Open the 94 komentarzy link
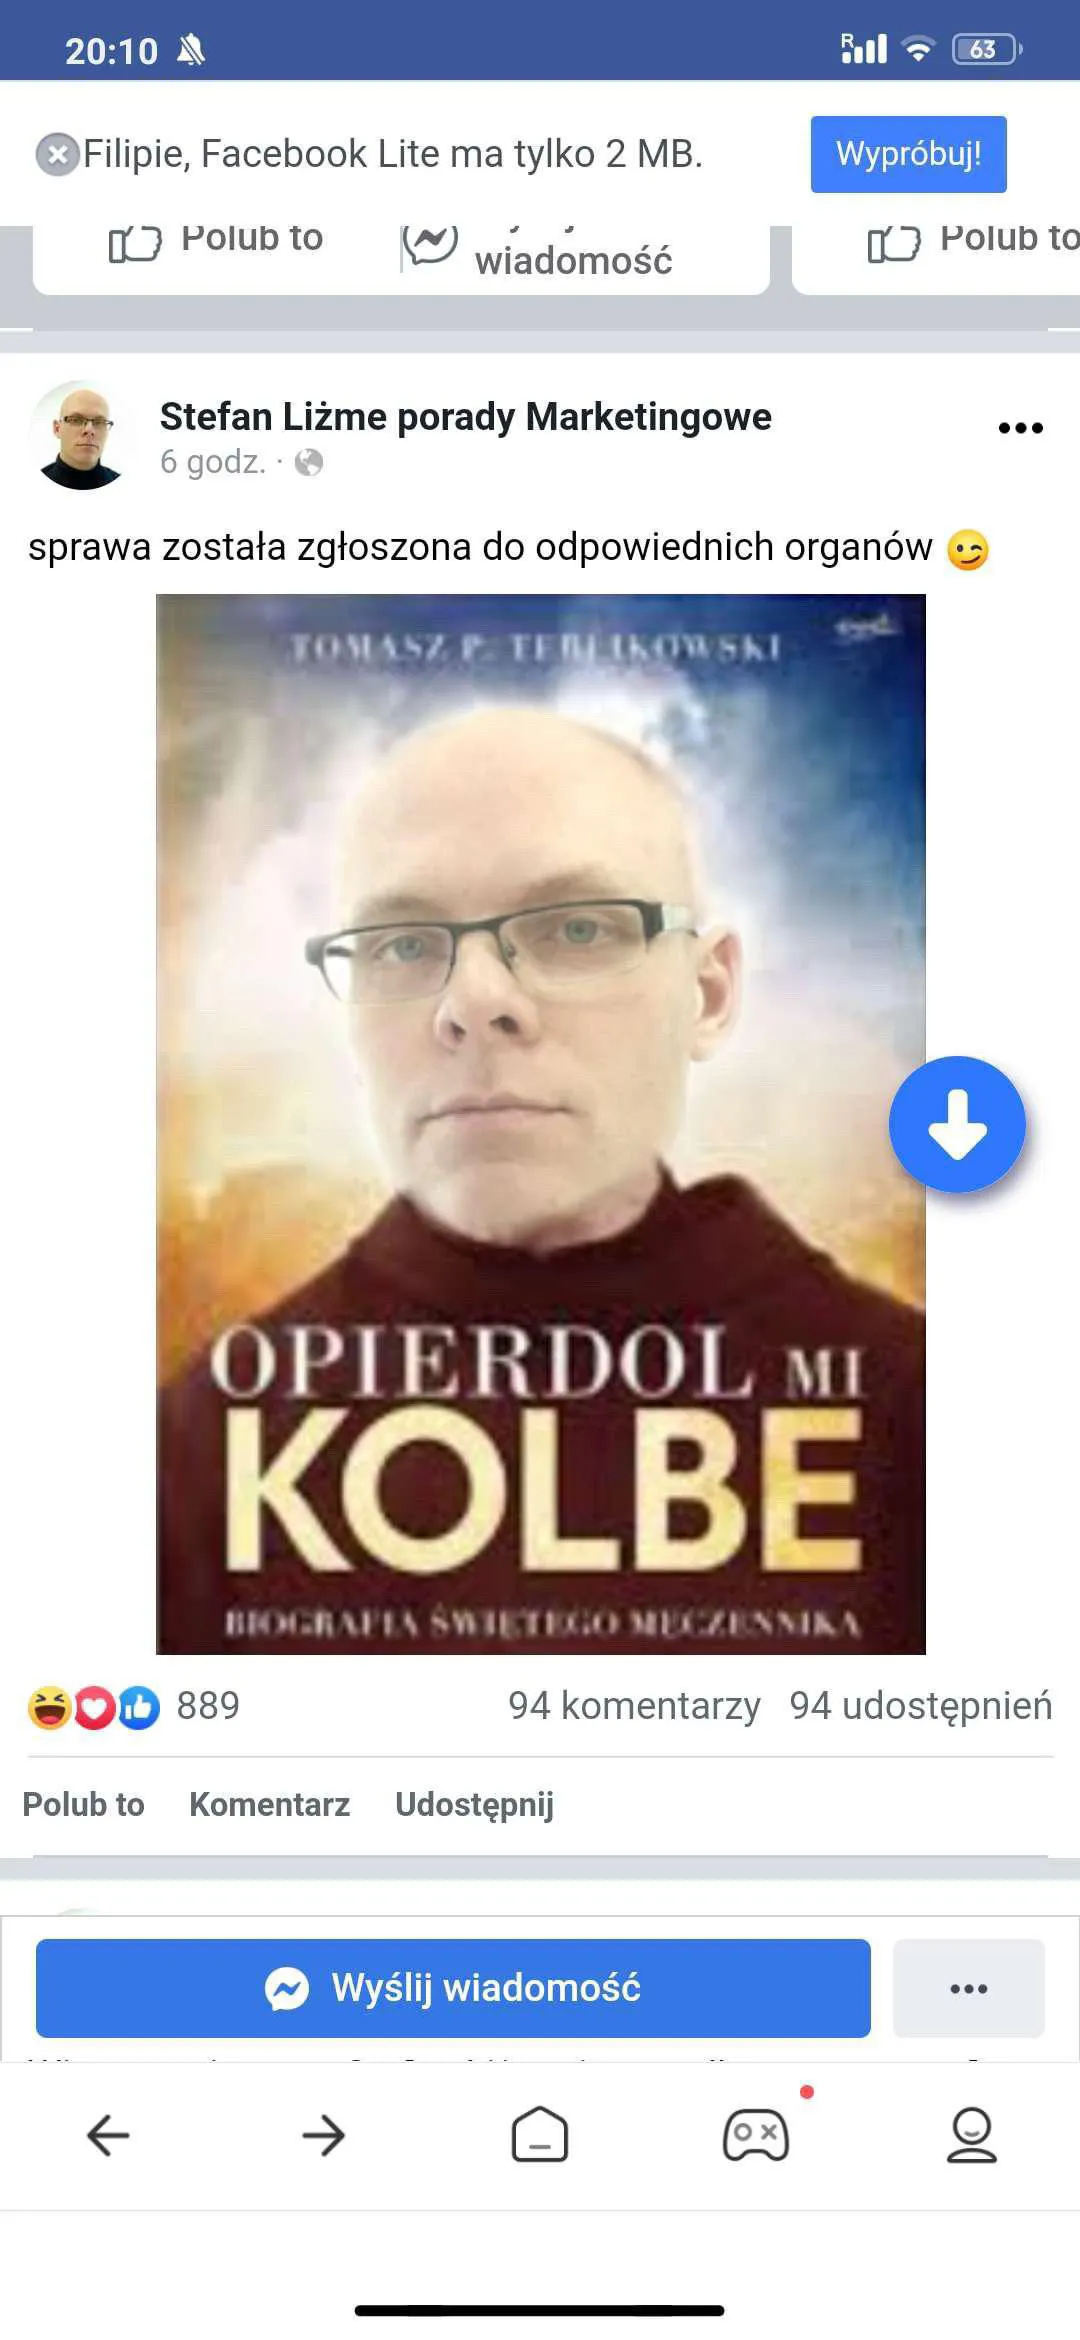 tap(634, 1706)
